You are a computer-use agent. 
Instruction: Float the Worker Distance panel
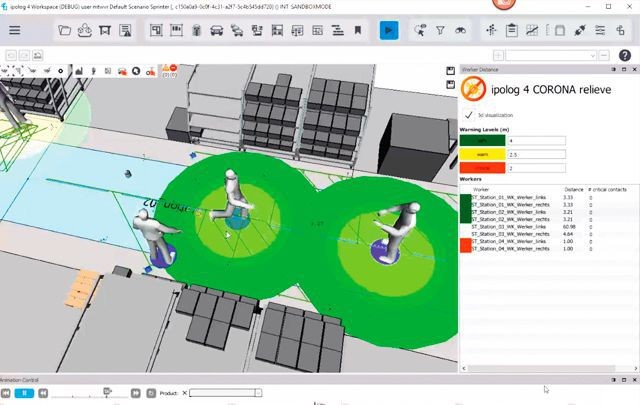(x=624, y=69)
